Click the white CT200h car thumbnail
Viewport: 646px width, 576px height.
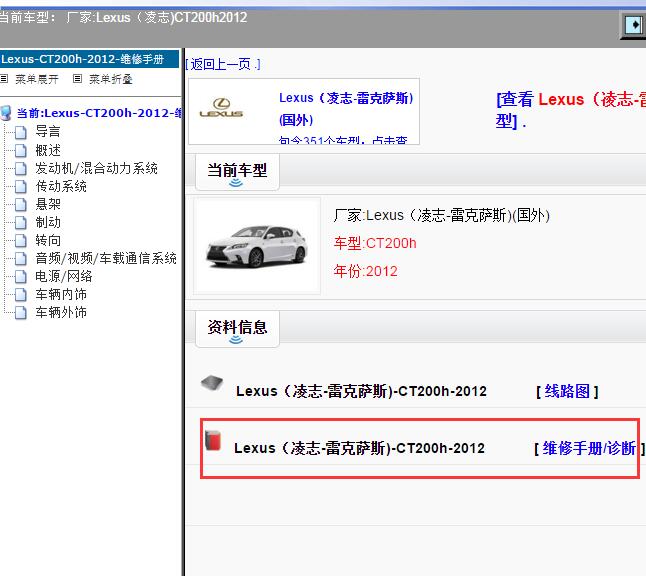(257, 246)
